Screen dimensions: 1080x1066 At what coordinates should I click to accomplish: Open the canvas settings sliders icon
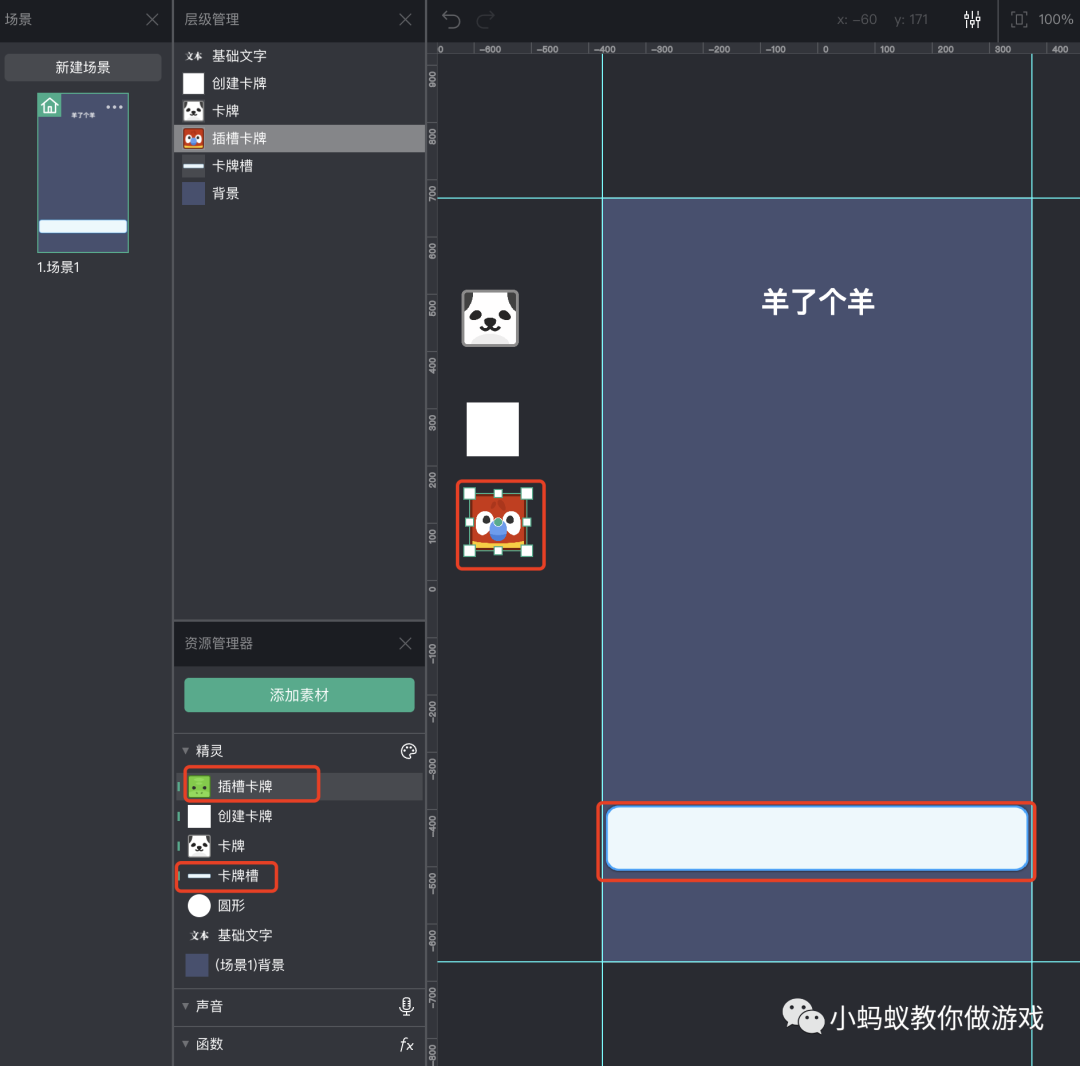pyautogui.click(x=972, y=19)
